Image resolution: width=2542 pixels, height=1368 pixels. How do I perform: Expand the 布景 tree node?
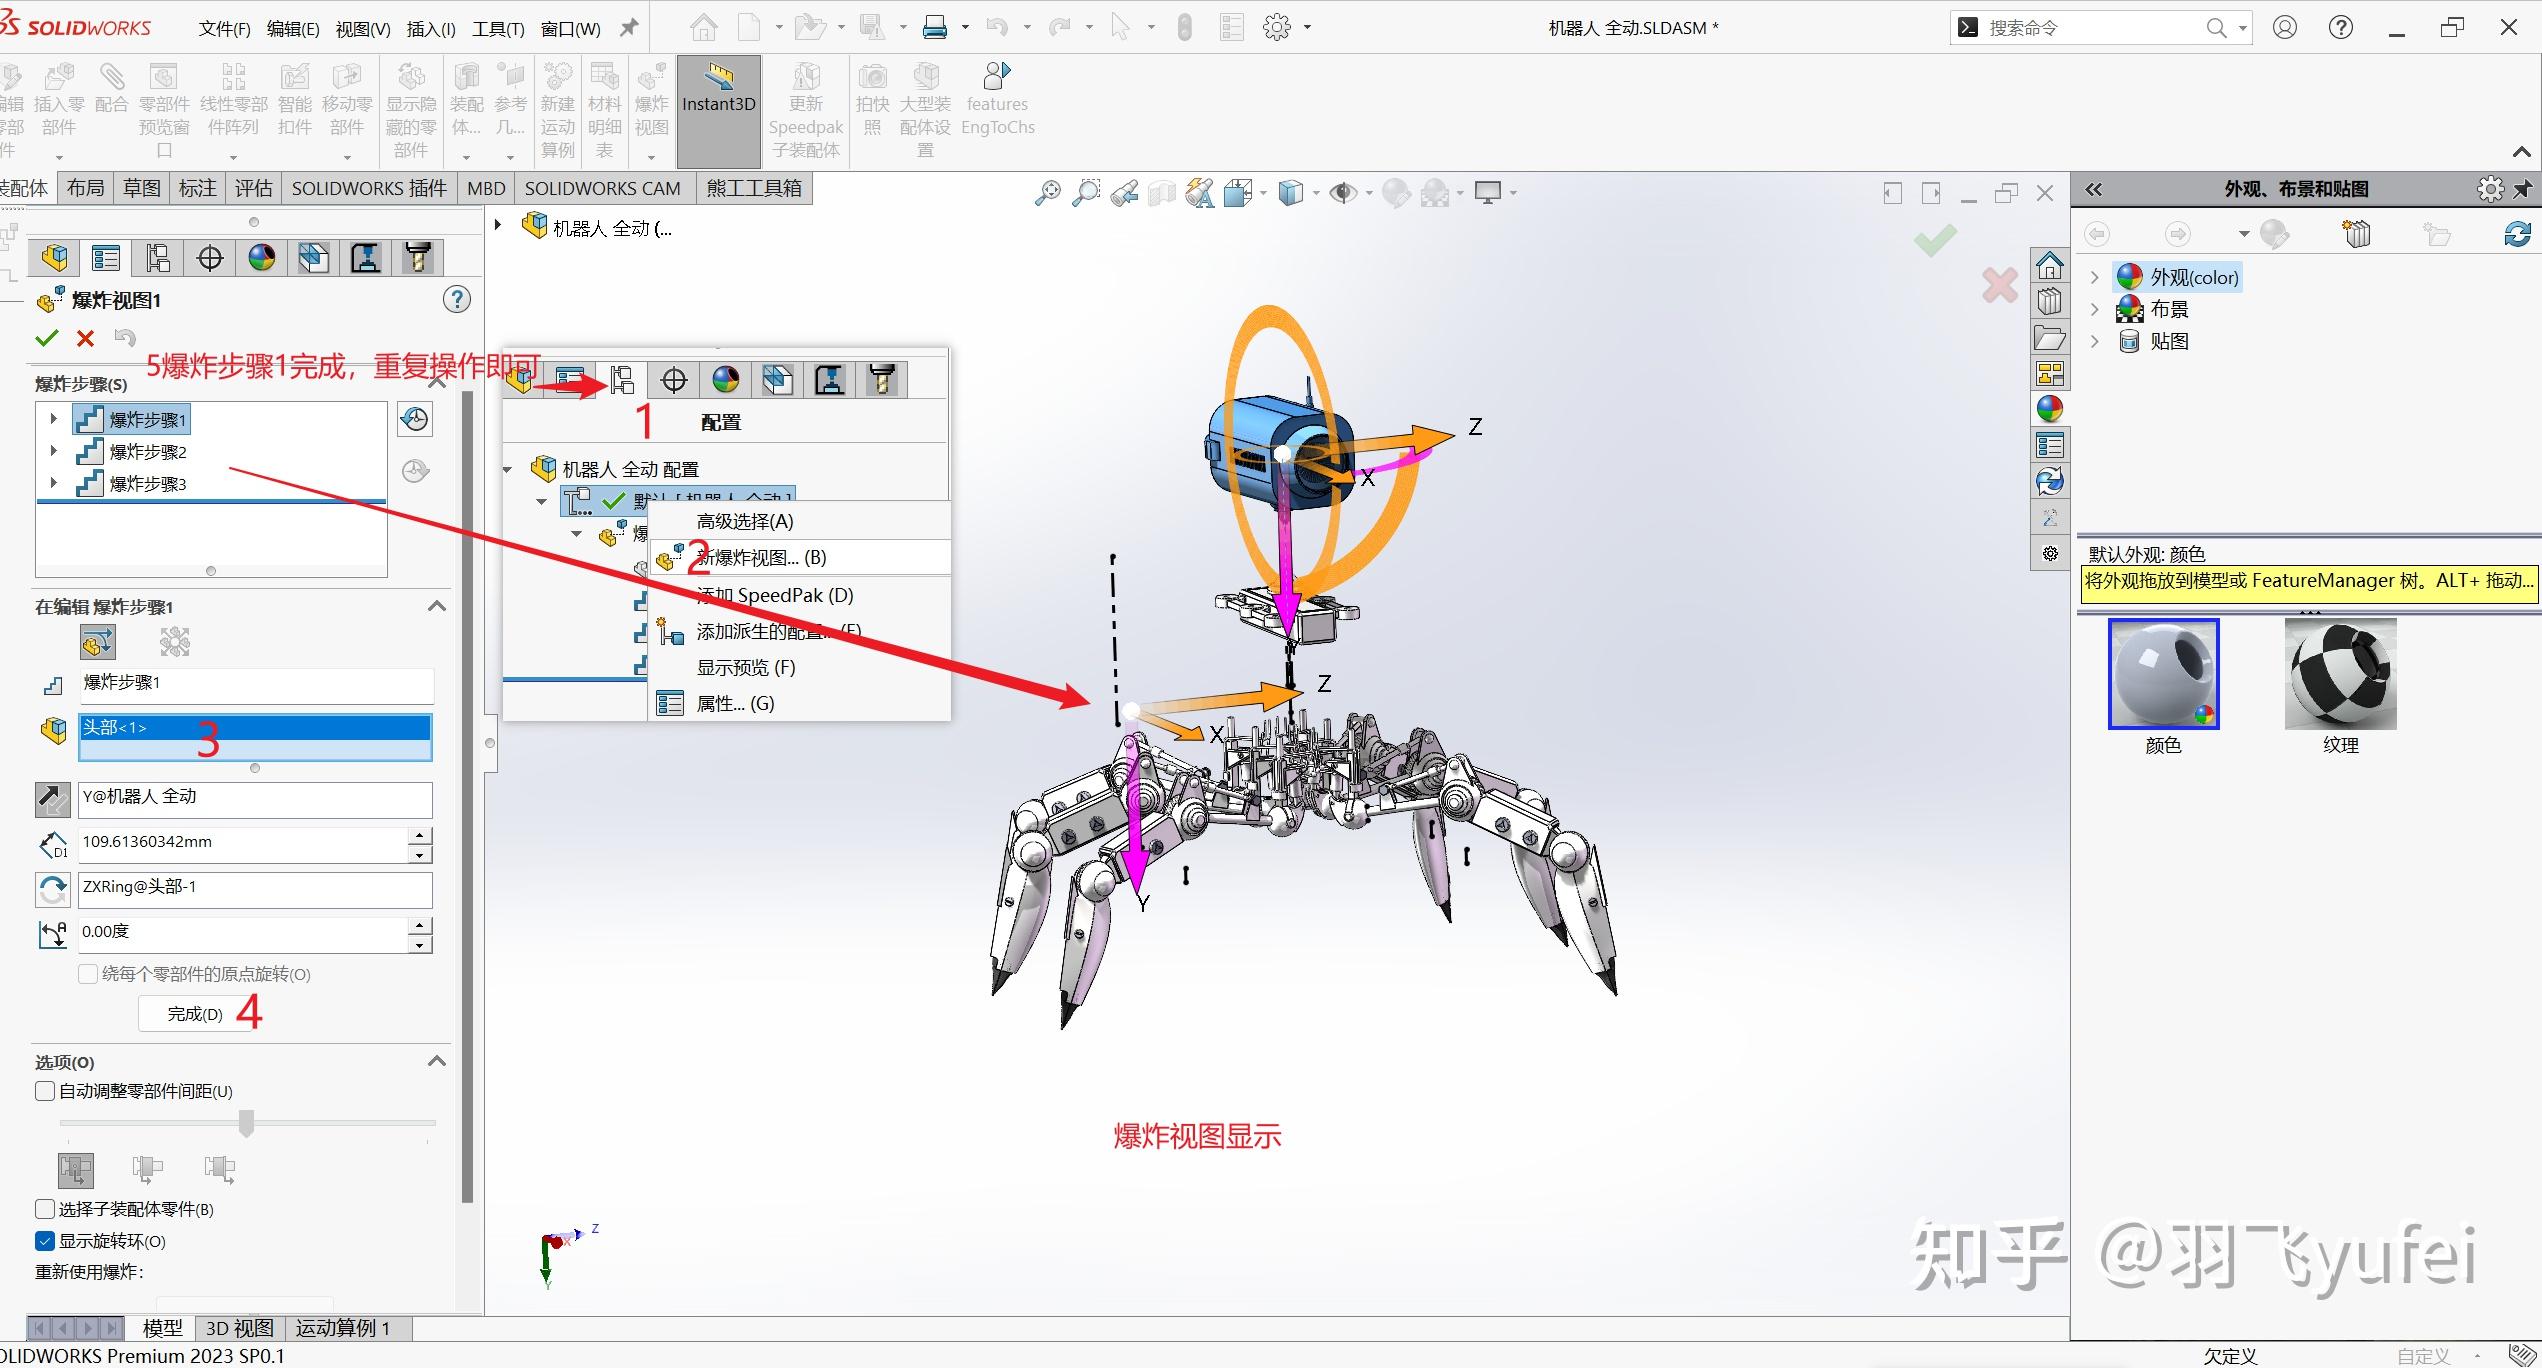[x=2095, y=309]
